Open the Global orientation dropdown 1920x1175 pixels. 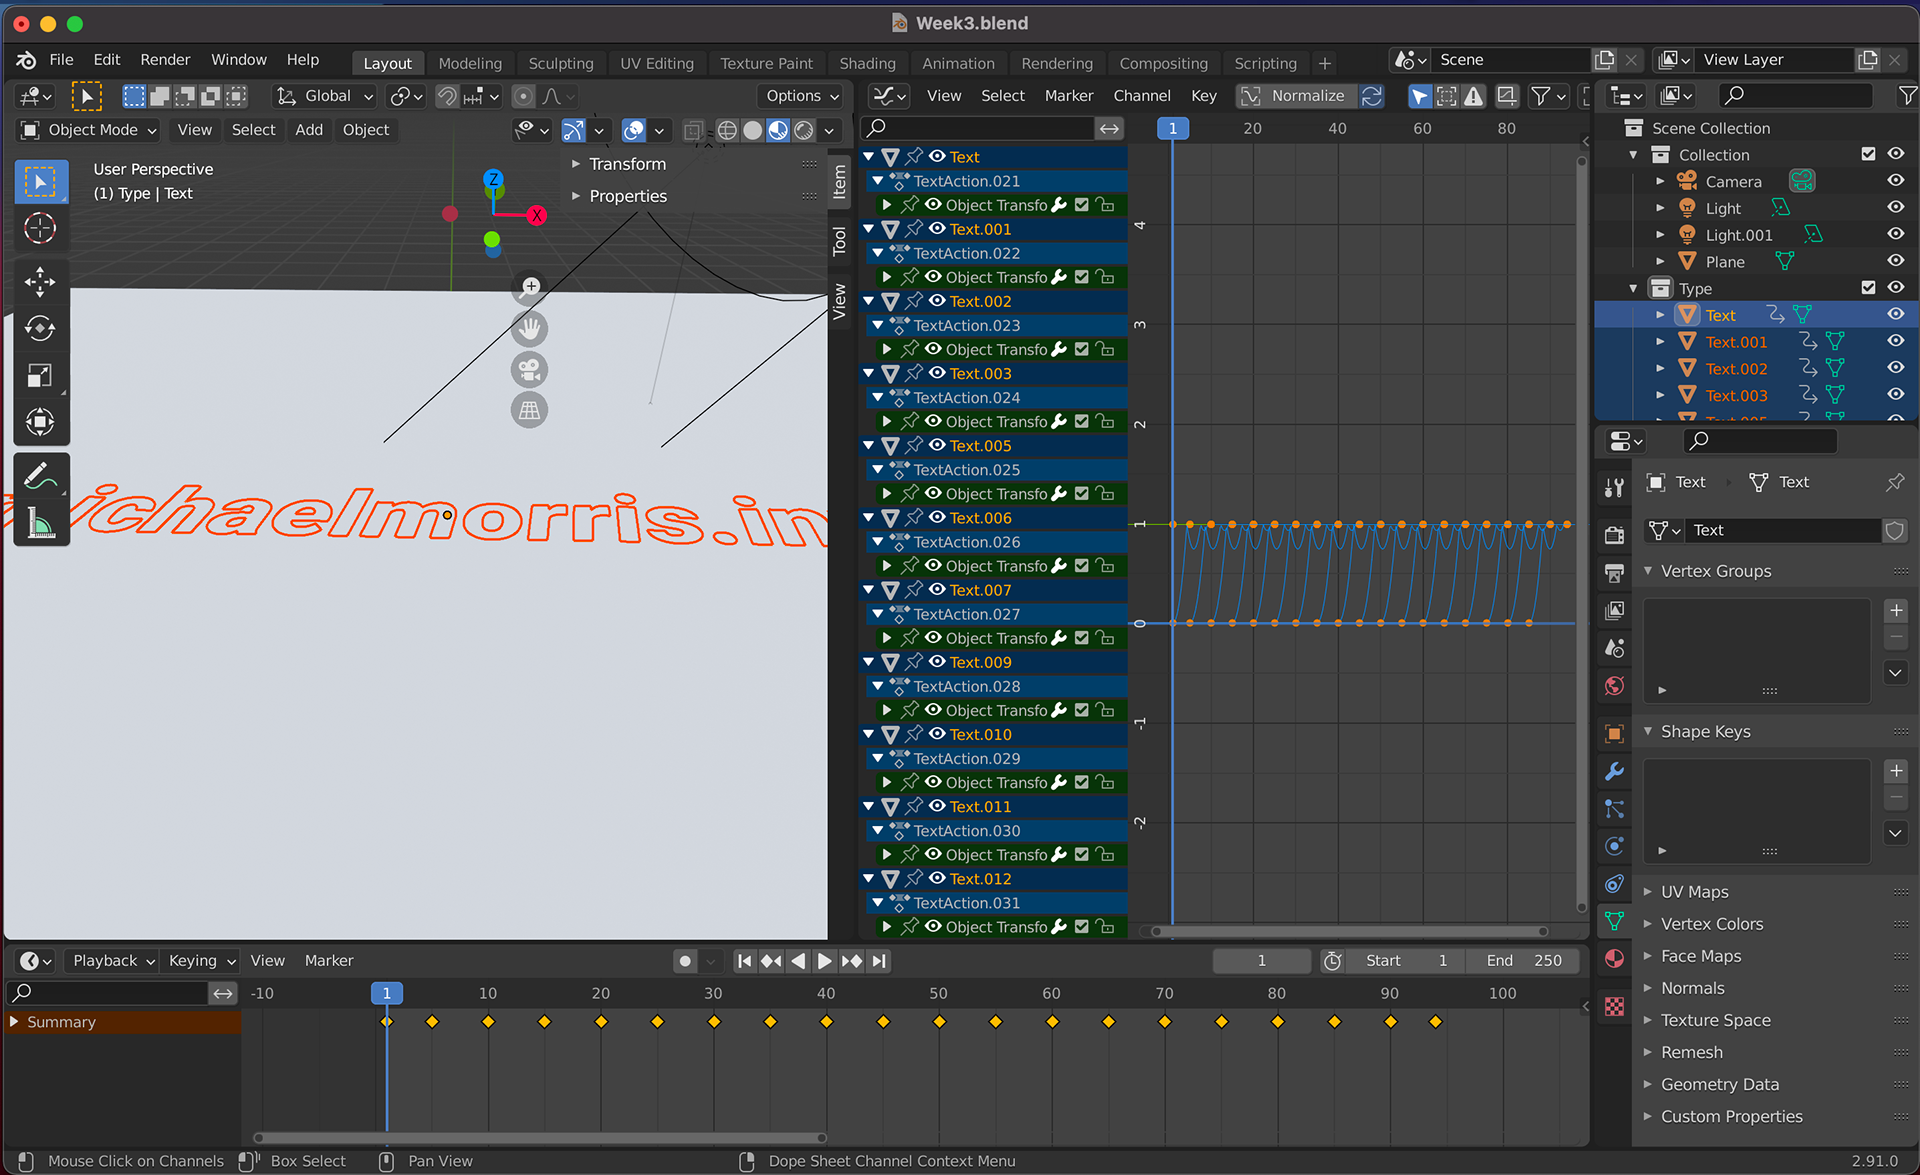pos(325,96)
